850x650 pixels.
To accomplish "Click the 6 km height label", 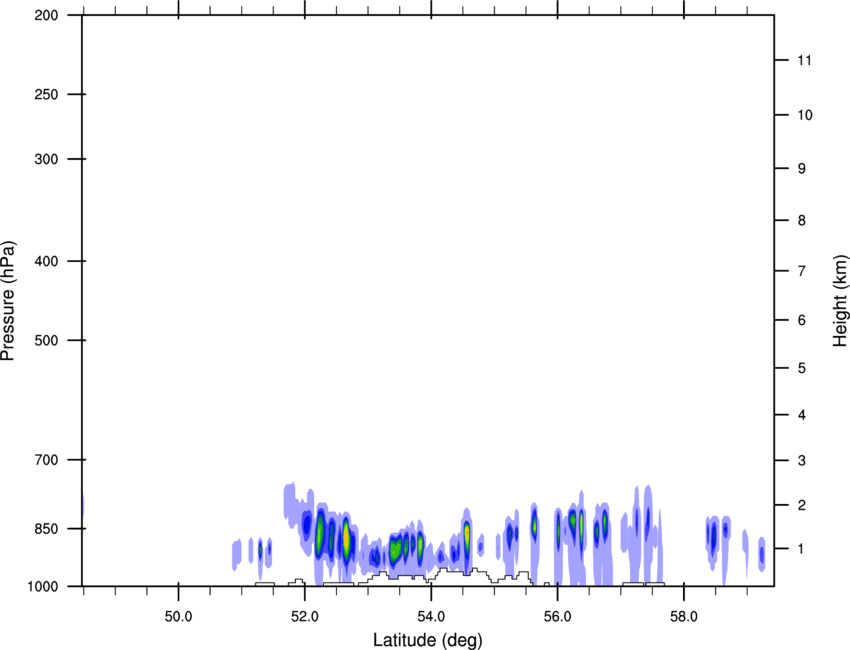I will point(802,320).
